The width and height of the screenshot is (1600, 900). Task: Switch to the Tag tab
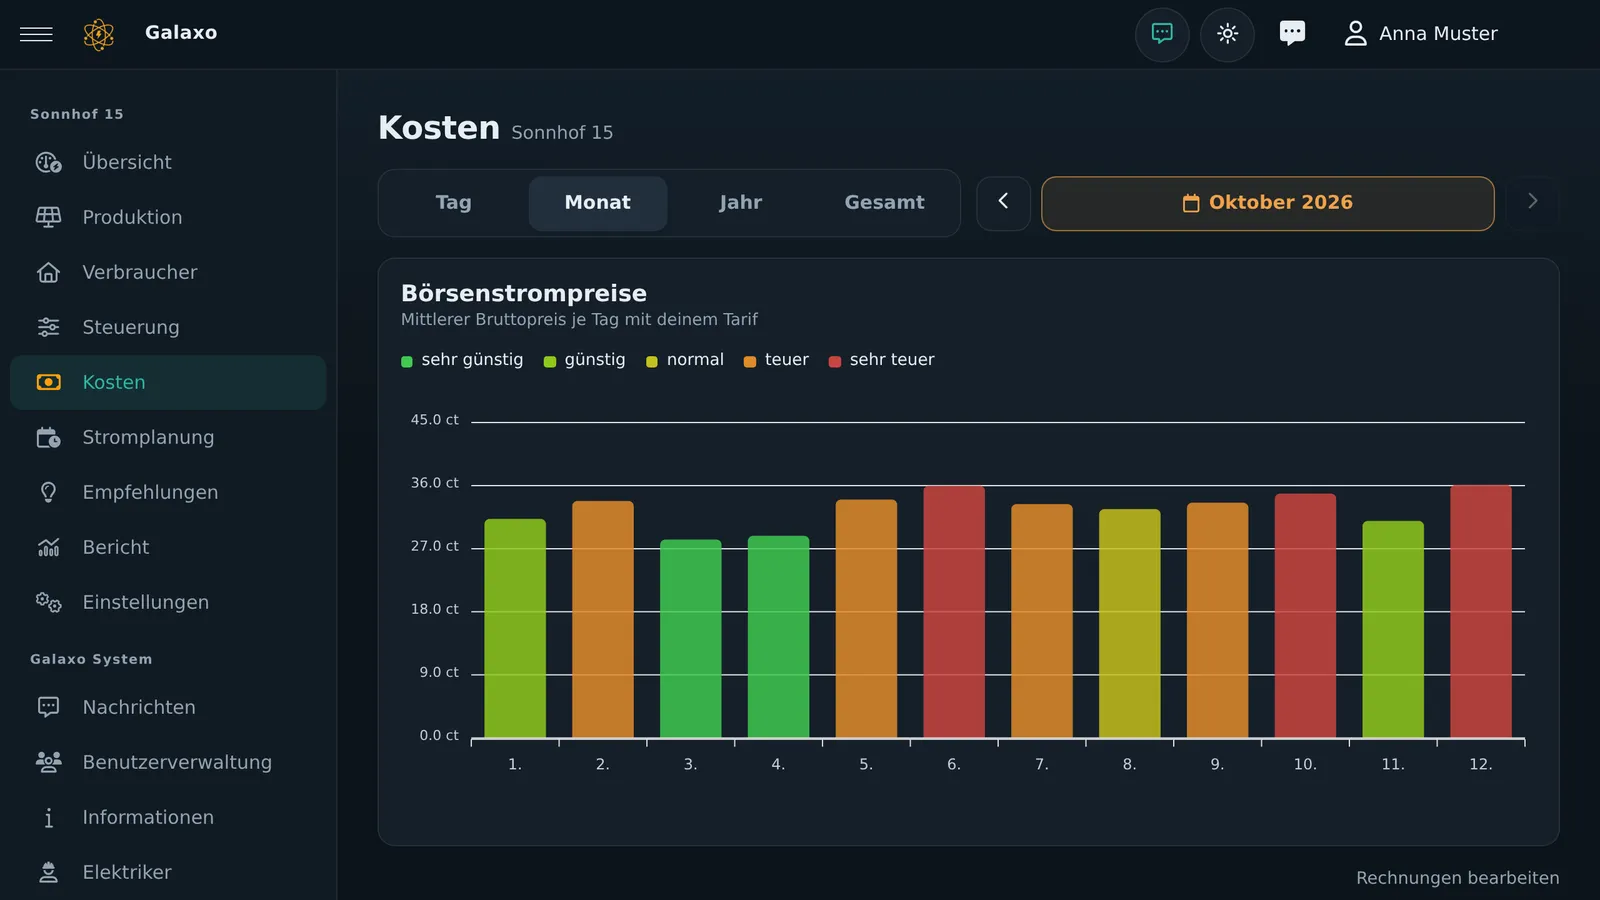click(453, 203)
